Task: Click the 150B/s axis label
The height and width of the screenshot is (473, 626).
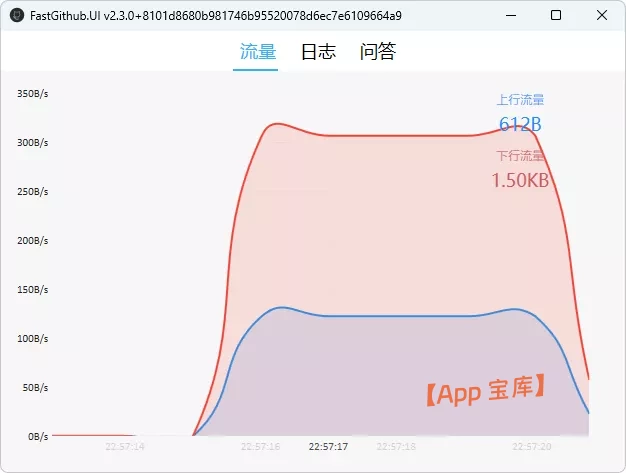Action: 33,290
